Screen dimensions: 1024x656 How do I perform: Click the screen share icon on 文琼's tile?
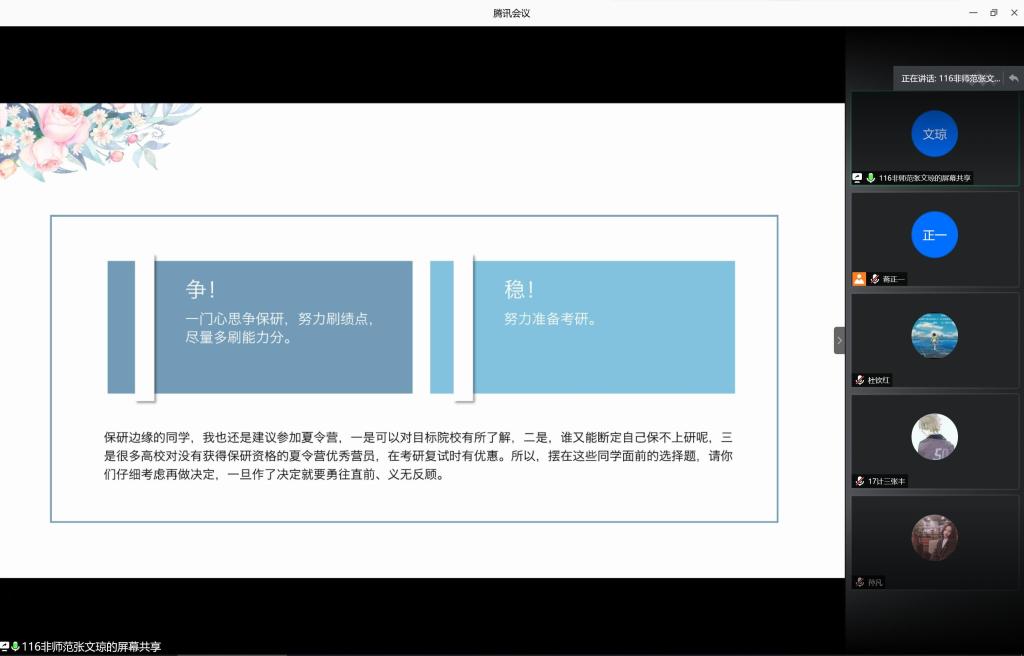[856, 178]
